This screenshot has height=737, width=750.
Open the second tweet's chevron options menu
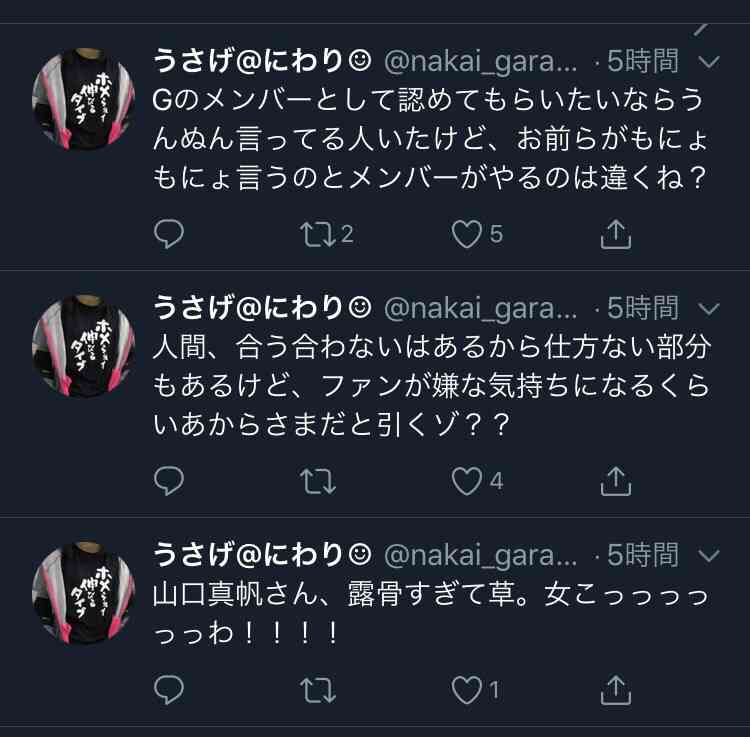coord(709,308)
